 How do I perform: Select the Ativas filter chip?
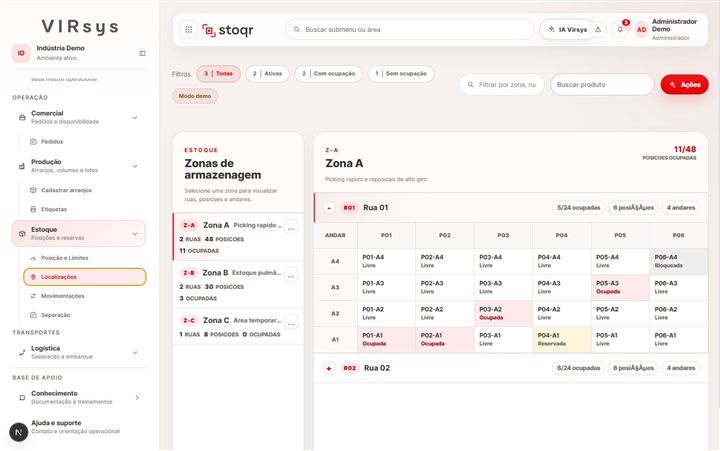click(x=267, y=73)
